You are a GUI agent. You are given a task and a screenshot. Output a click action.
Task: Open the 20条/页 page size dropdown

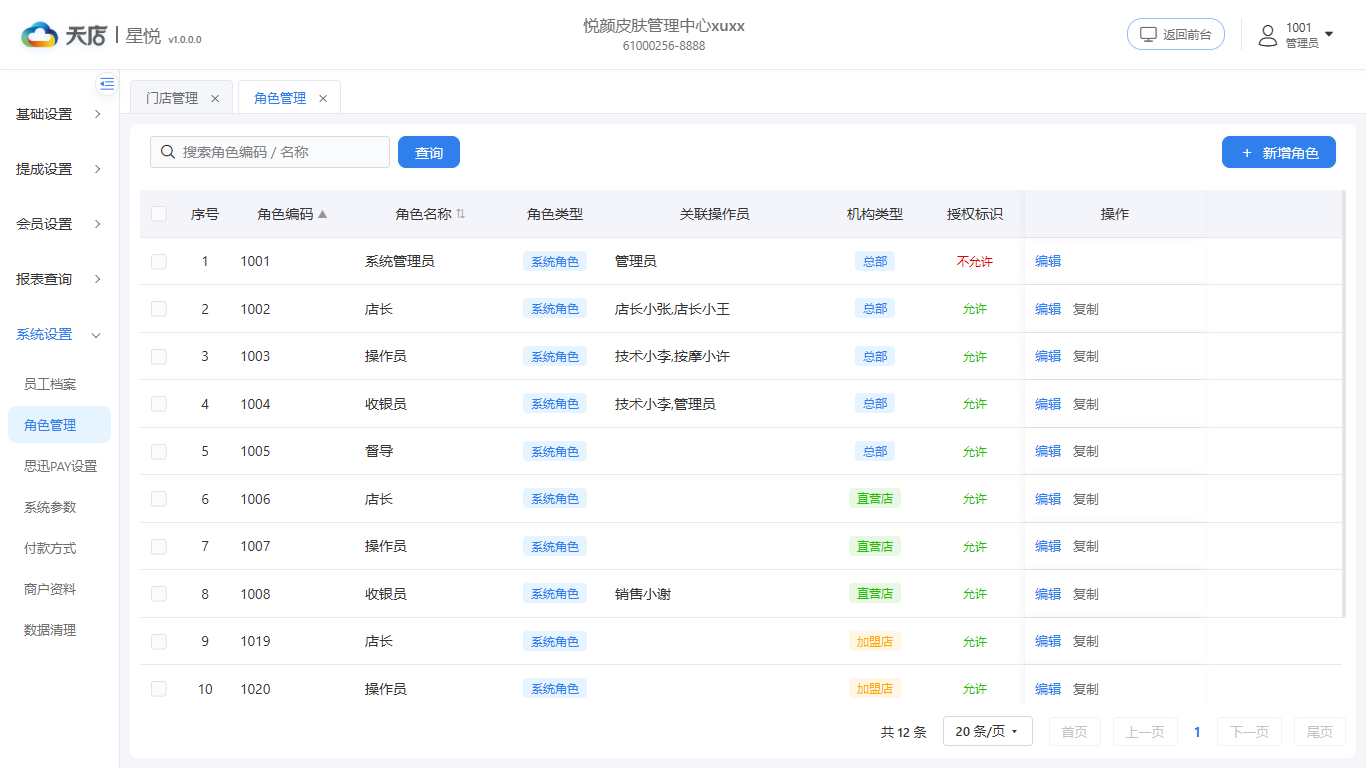986,731
